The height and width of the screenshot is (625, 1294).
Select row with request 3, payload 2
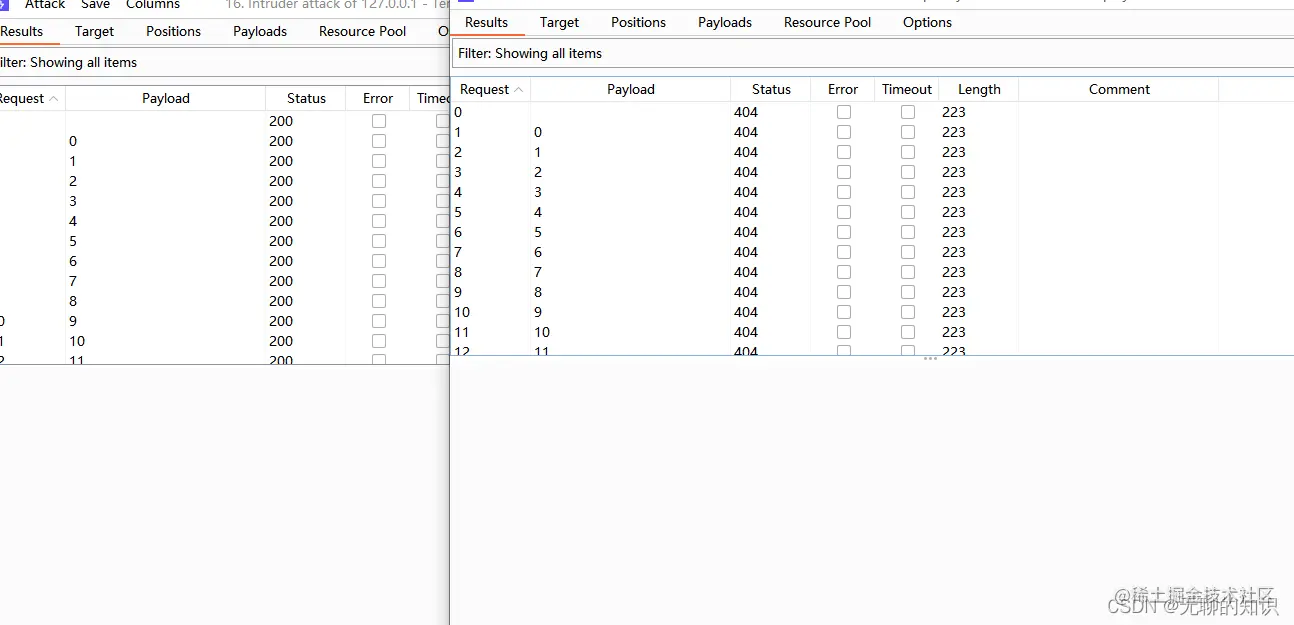[872, 172]
